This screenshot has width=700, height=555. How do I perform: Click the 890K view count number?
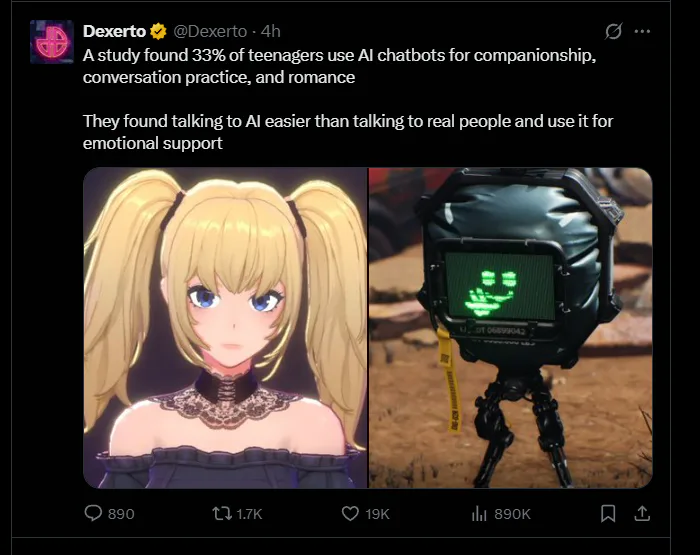click(512, 514)
